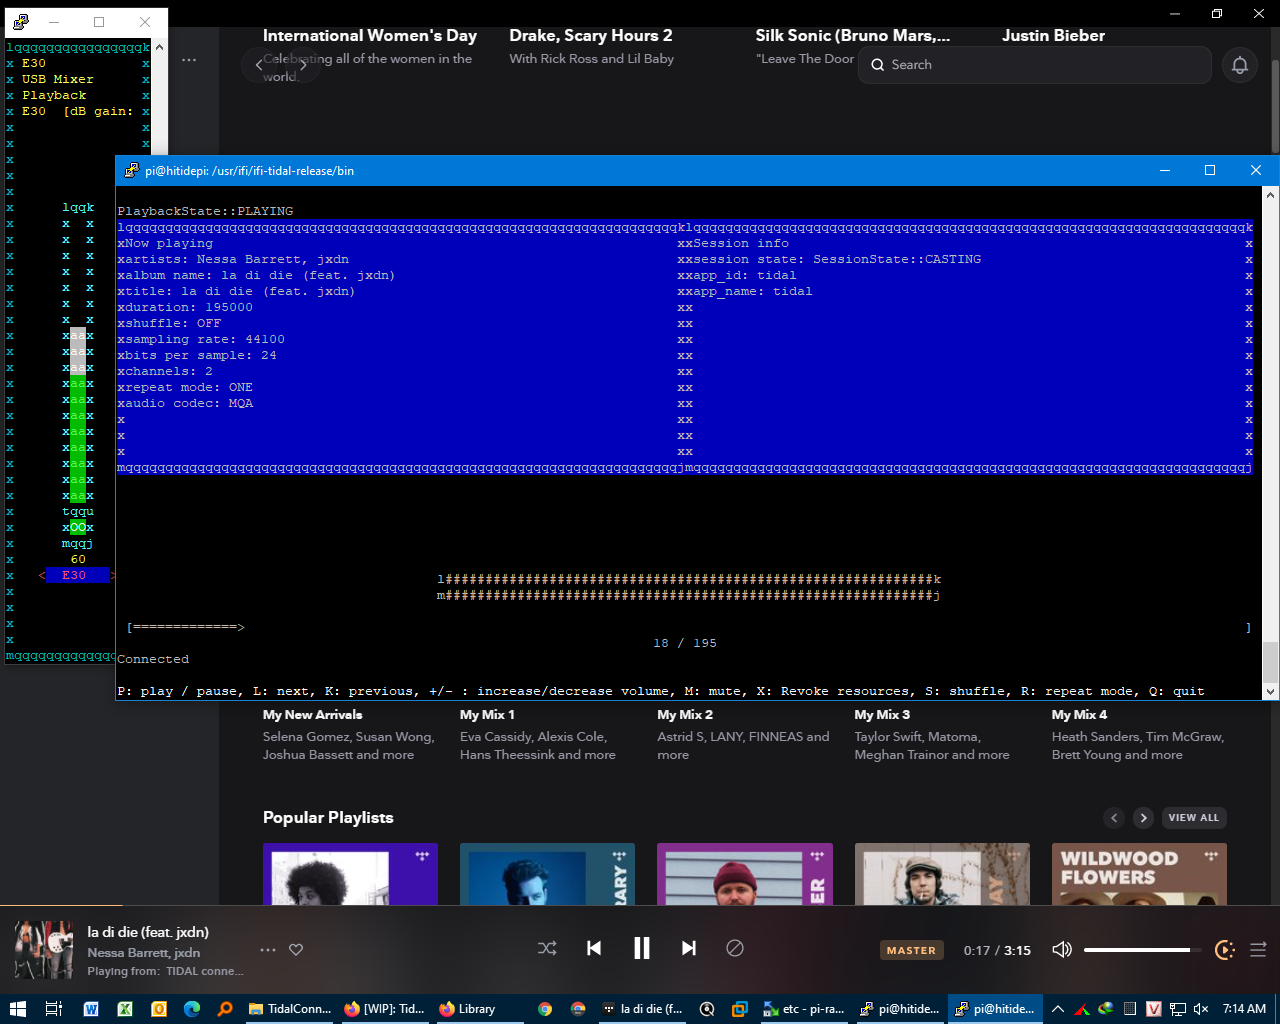The width and height of the screenshot is (1280, 1024).
Task: Open the first Popular Playlists purple cover
Action: tap(350, 874)
